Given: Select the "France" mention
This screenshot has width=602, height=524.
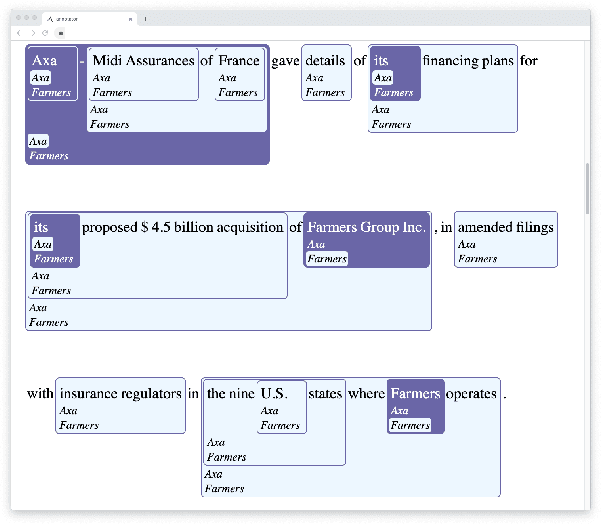Looking at the screenshot, I should 239,61.
